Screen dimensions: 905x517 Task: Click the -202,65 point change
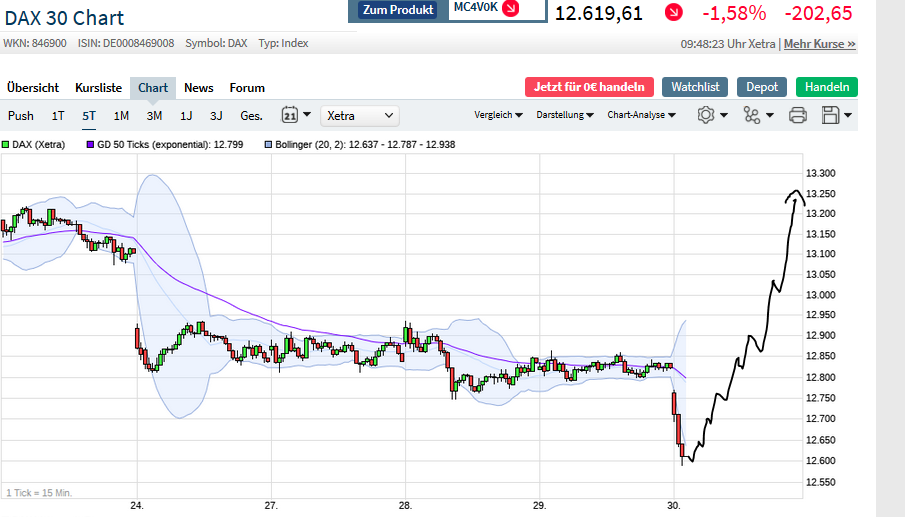point(818,13)
